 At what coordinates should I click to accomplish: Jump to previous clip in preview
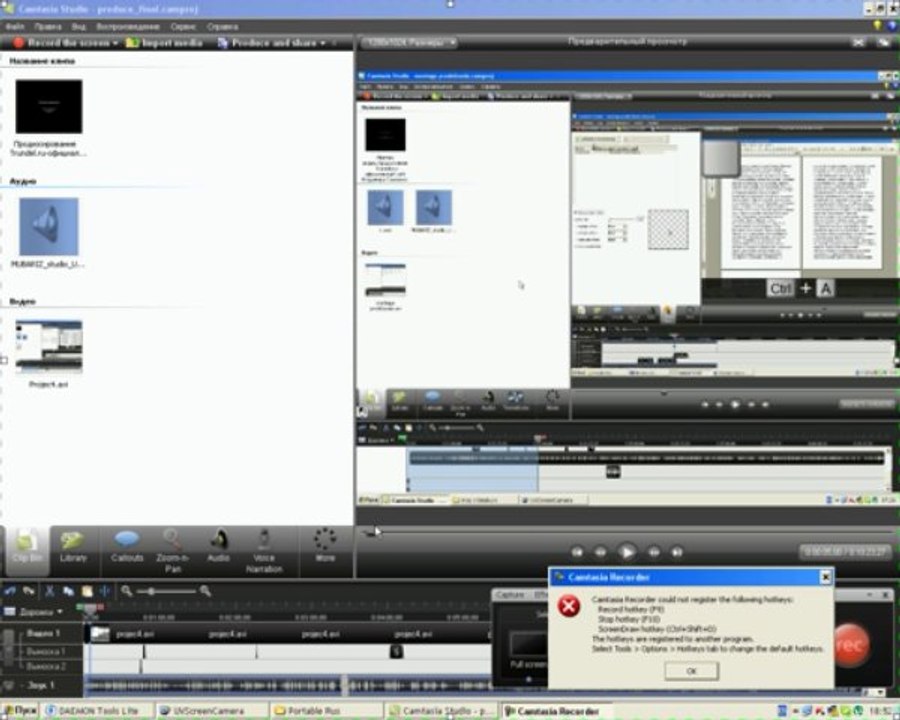577,552
